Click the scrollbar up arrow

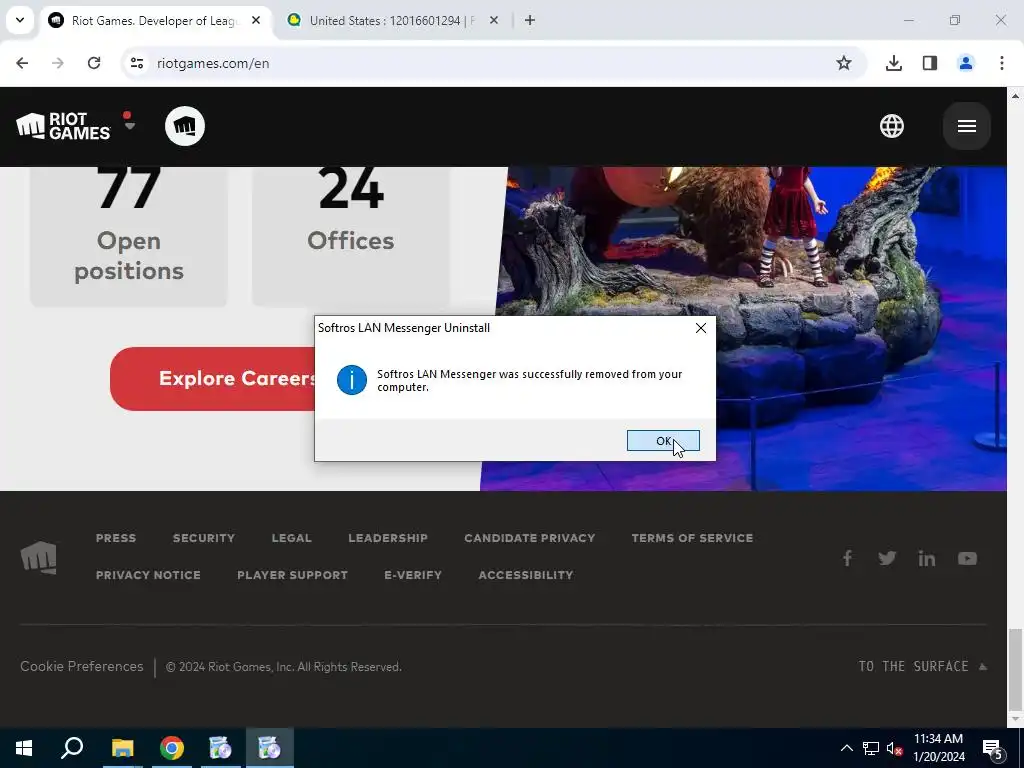1015,95
